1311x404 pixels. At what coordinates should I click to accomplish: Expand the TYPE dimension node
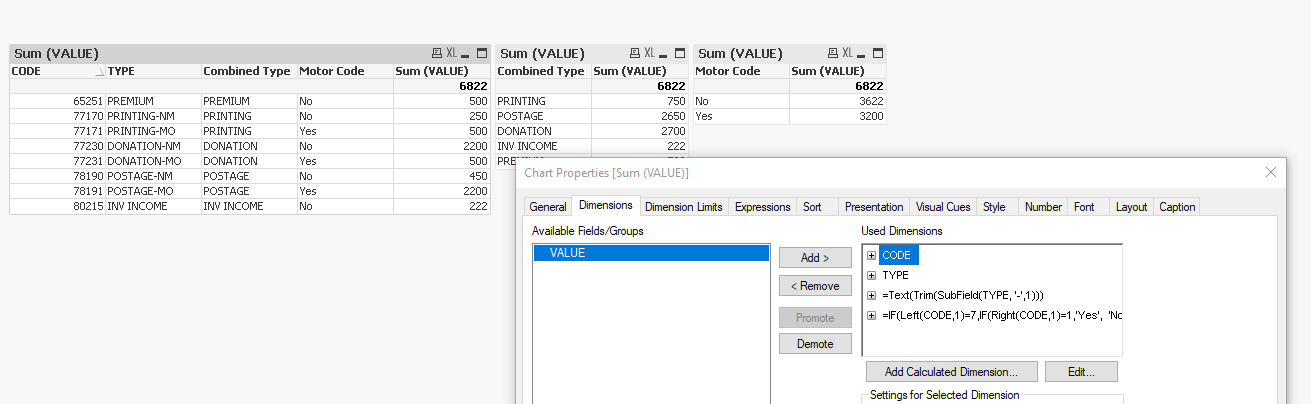[871, 275]
